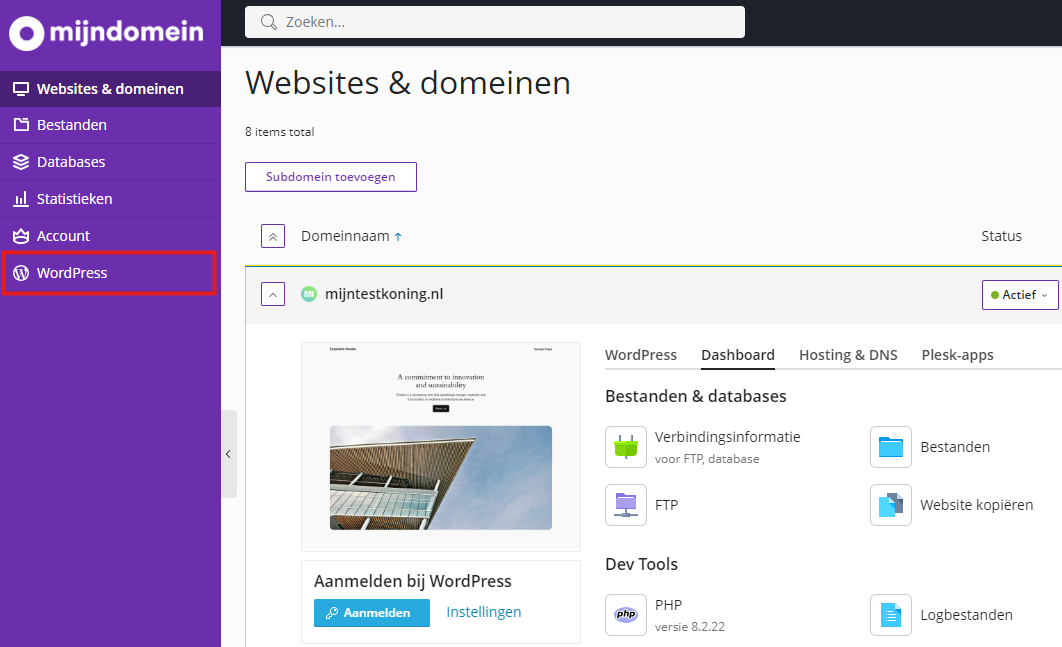Viewport: 1062px width, 647px height.
Task: Click the Aanmelden WordPress login button
Action: tap(371, 613)
